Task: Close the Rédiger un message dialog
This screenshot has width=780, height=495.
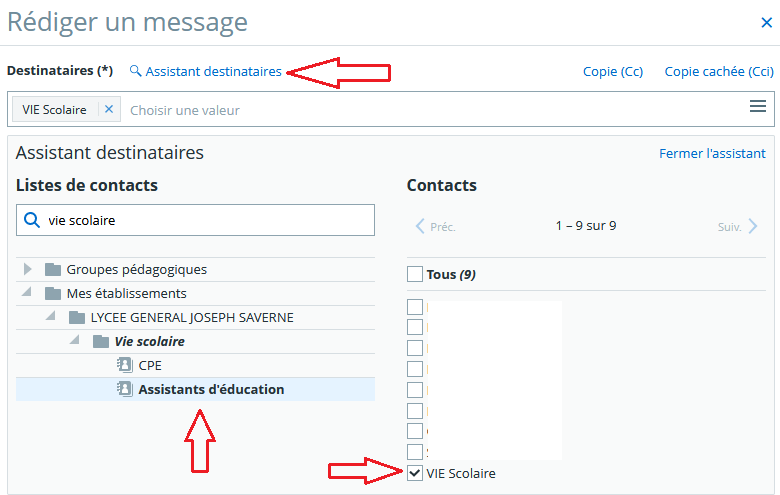Action: pyautogui.click(x=766, y=21)
